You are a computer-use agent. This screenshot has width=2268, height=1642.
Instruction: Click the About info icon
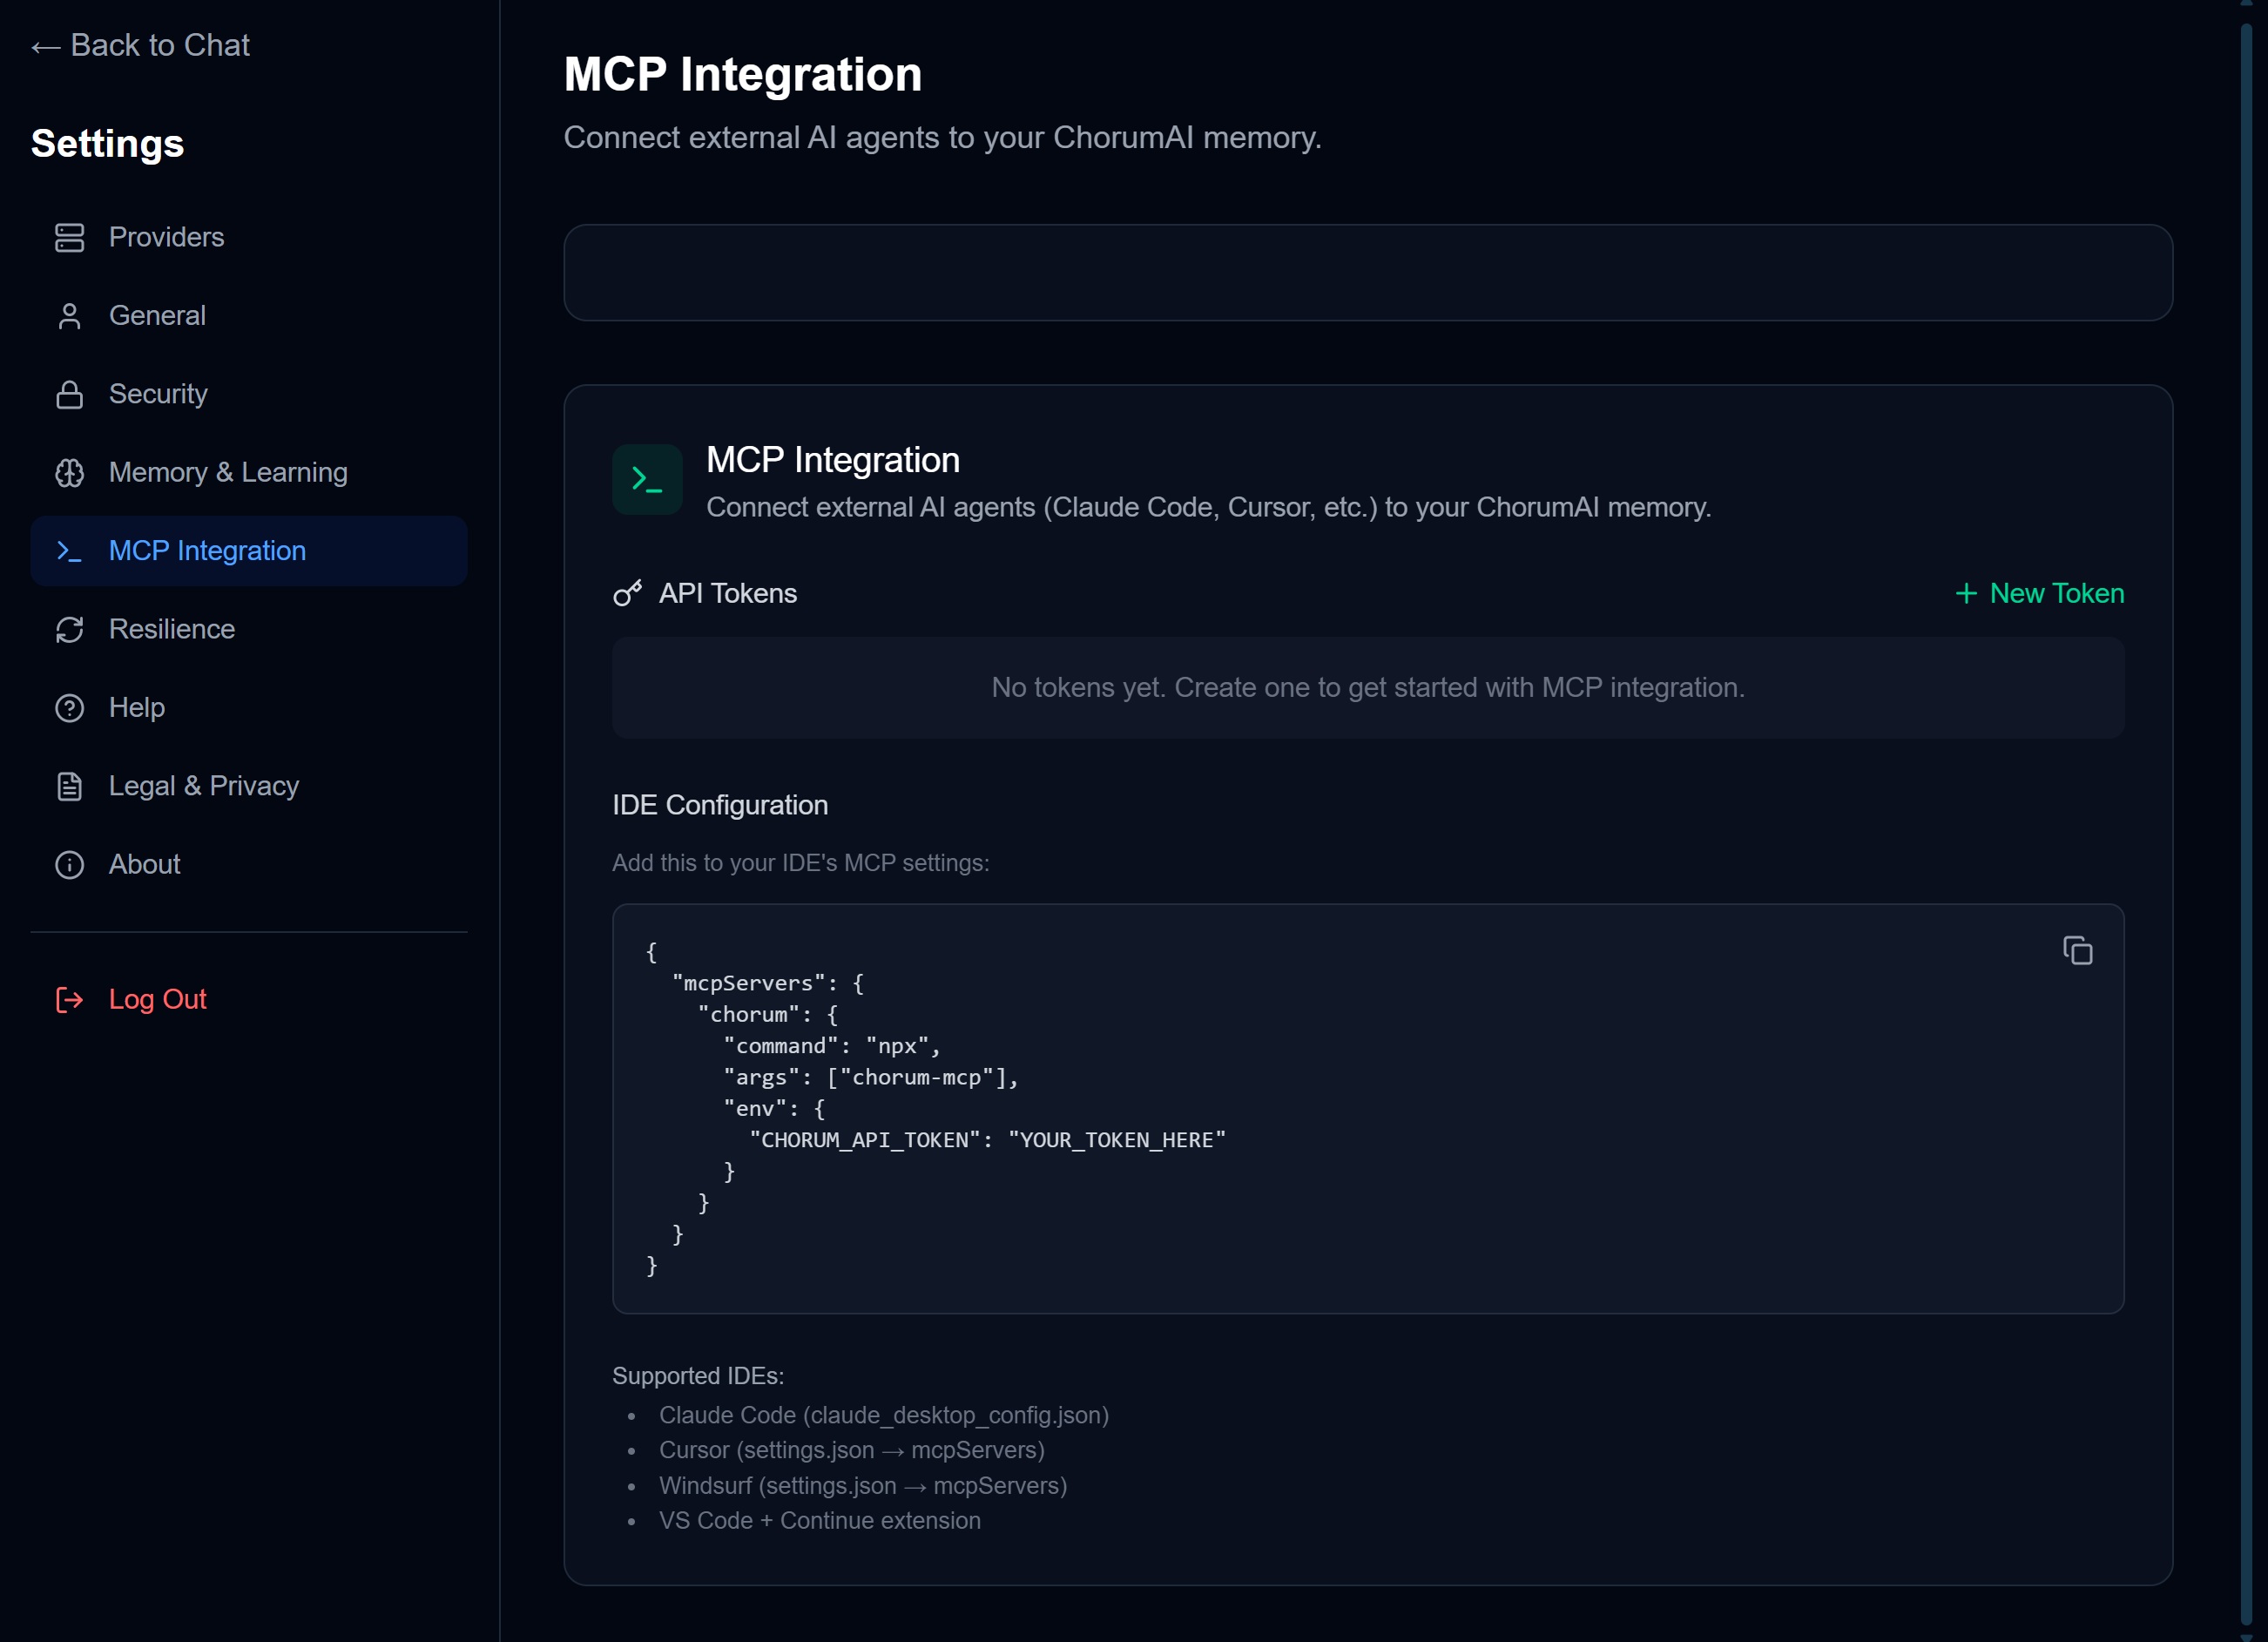click(69, 864)
